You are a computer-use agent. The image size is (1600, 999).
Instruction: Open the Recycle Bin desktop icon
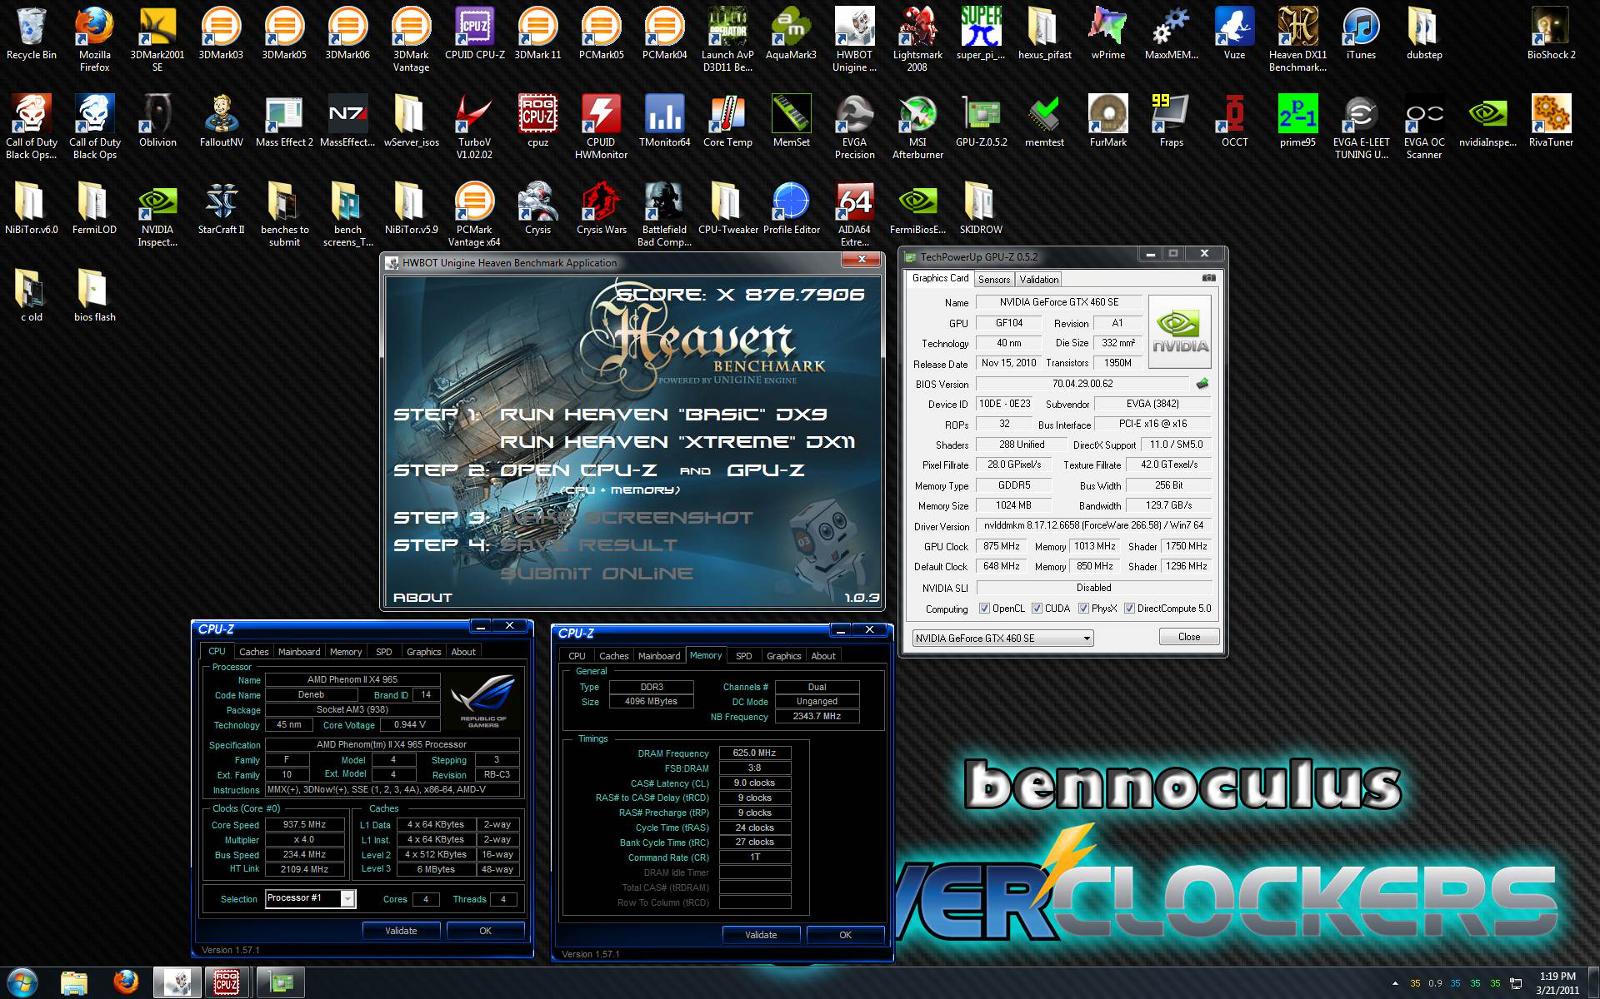(x=31, y=33)
